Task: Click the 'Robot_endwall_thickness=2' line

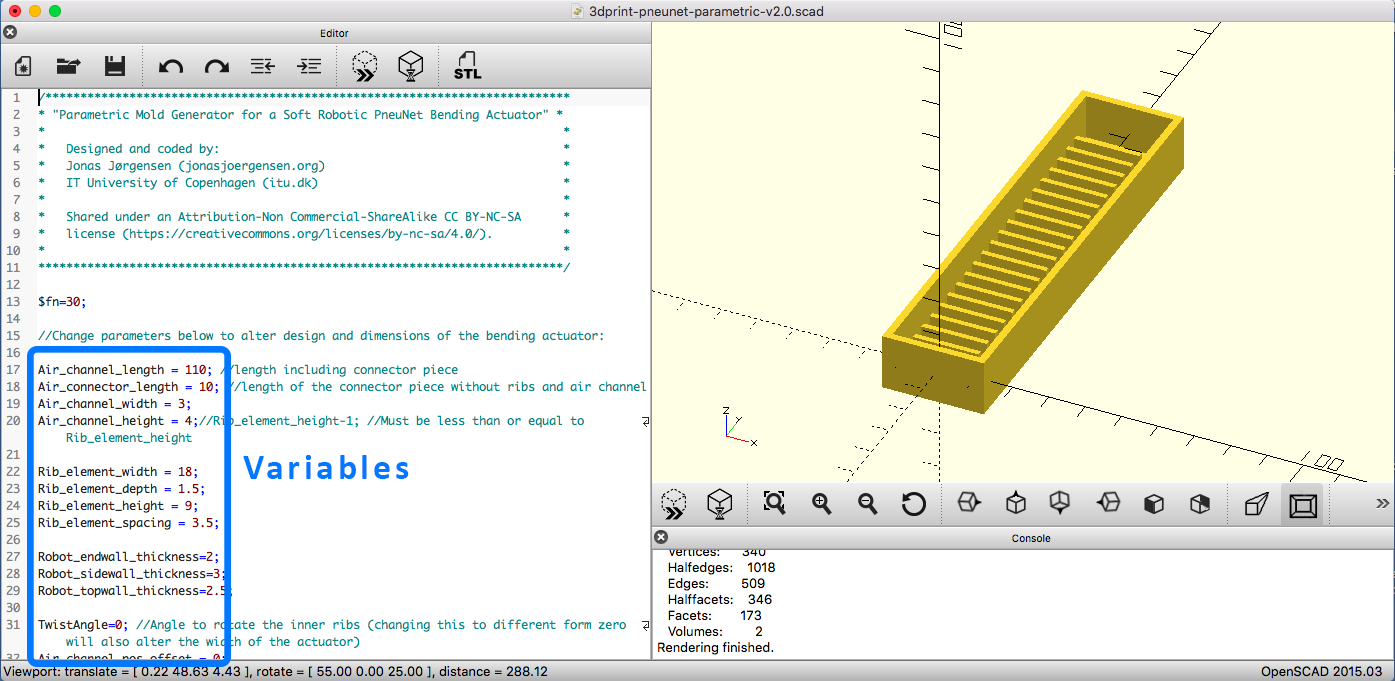Action: pos(128,556)
